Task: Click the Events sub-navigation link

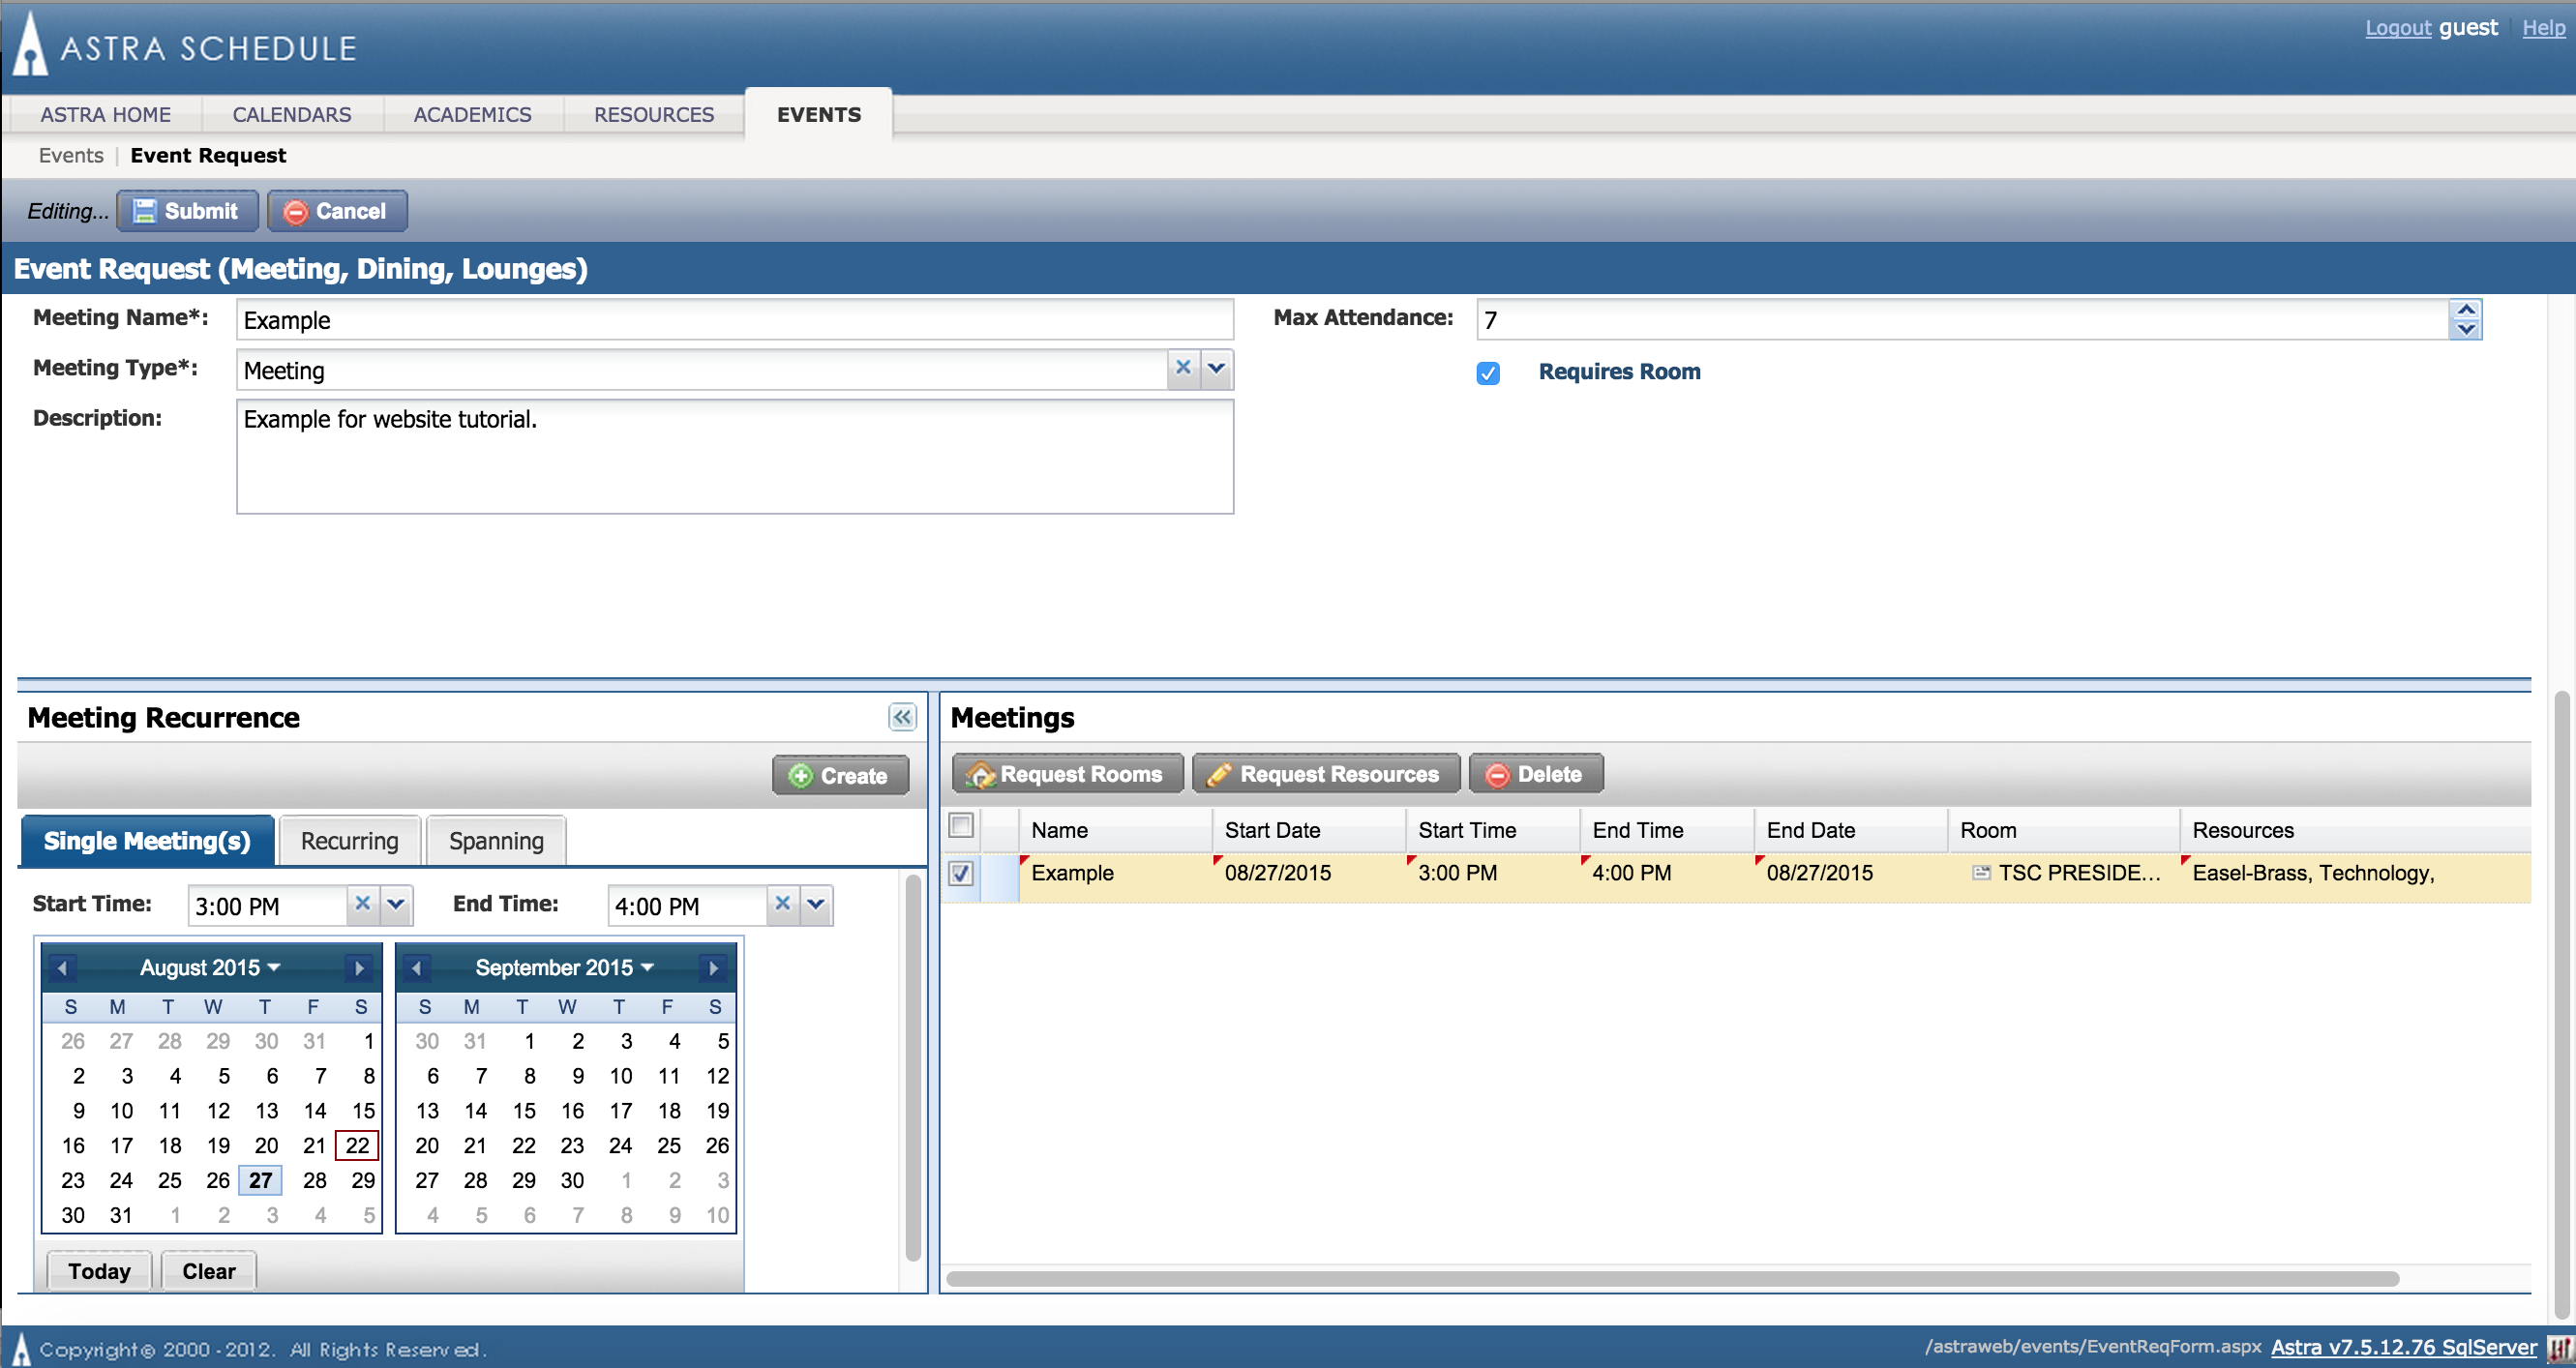Action: tap(71, 155)
